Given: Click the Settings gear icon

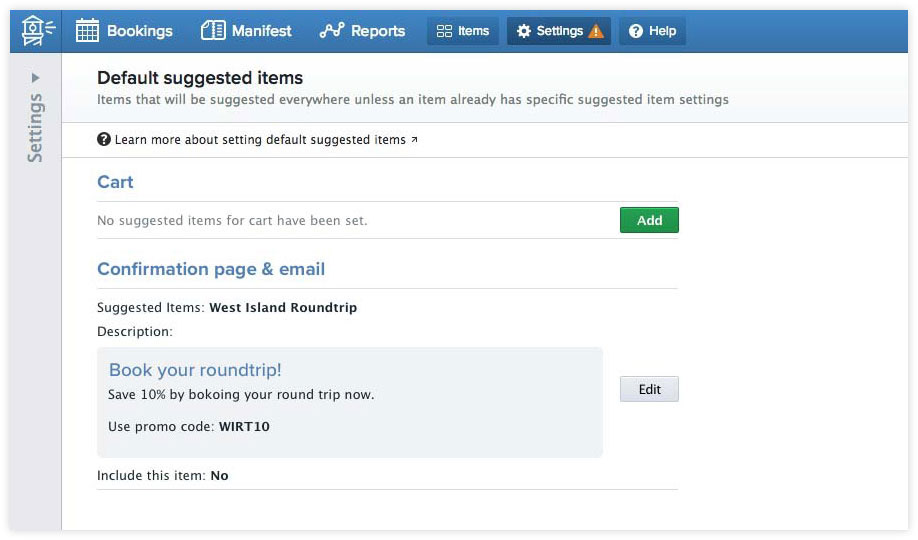Looking at the screenshot, I should tap(524, 31).
